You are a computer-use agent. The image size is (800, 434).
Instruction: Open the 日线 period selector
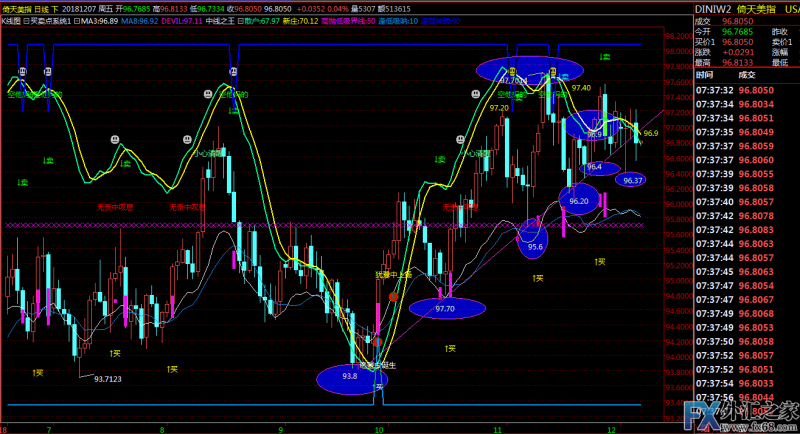(38, 7)
